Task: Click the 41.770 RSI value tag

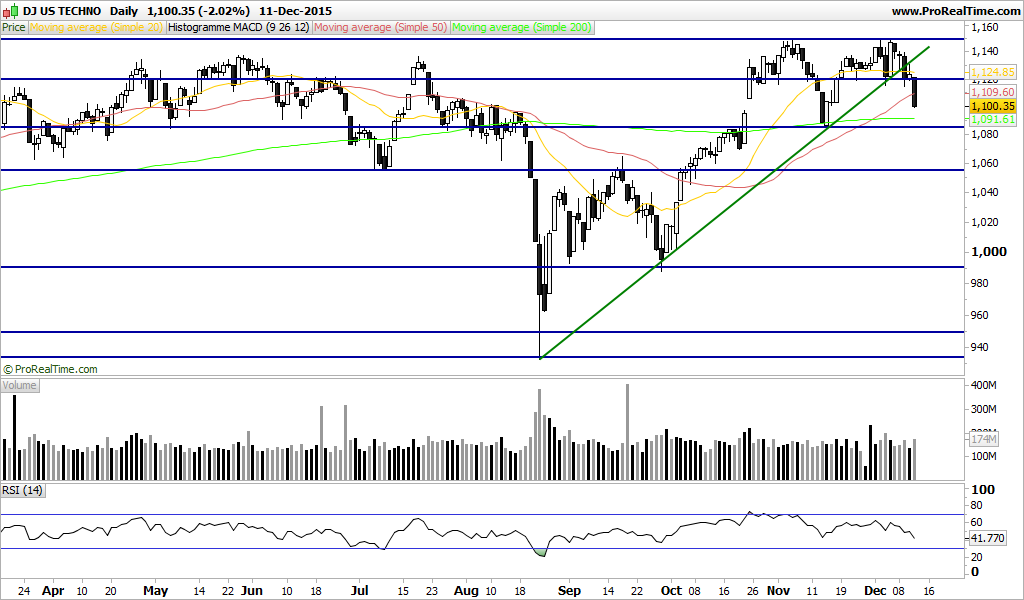Action: [988, 539]
